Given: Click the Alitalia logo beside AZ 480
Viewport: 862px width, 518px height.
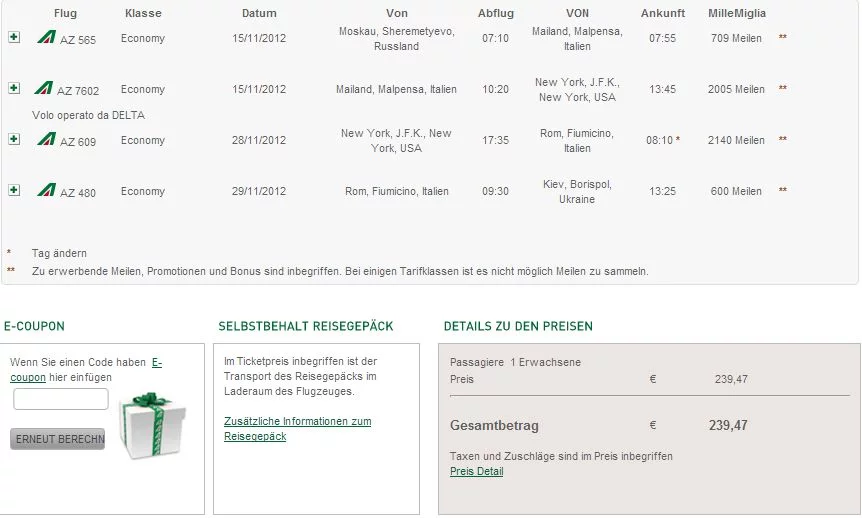Looking at the screenshot, I should pyautogui.click(x=47, y=190).
